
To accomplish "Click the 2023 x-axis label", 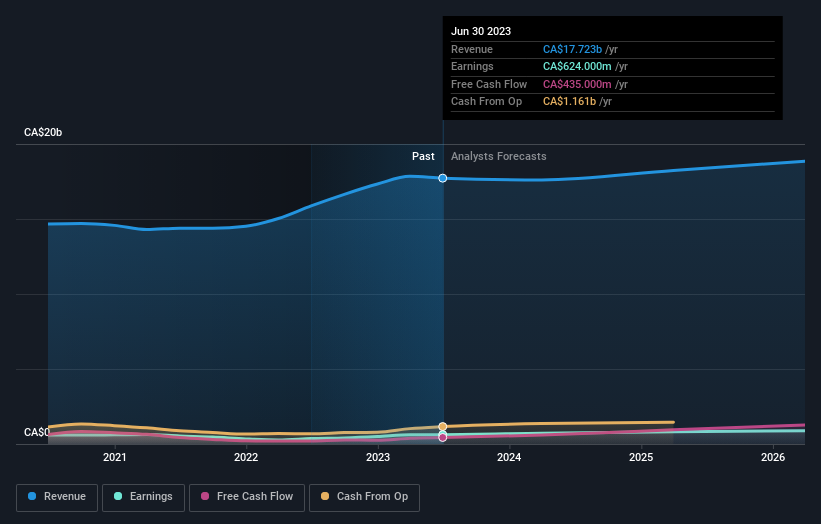I will tap(378, 457).
